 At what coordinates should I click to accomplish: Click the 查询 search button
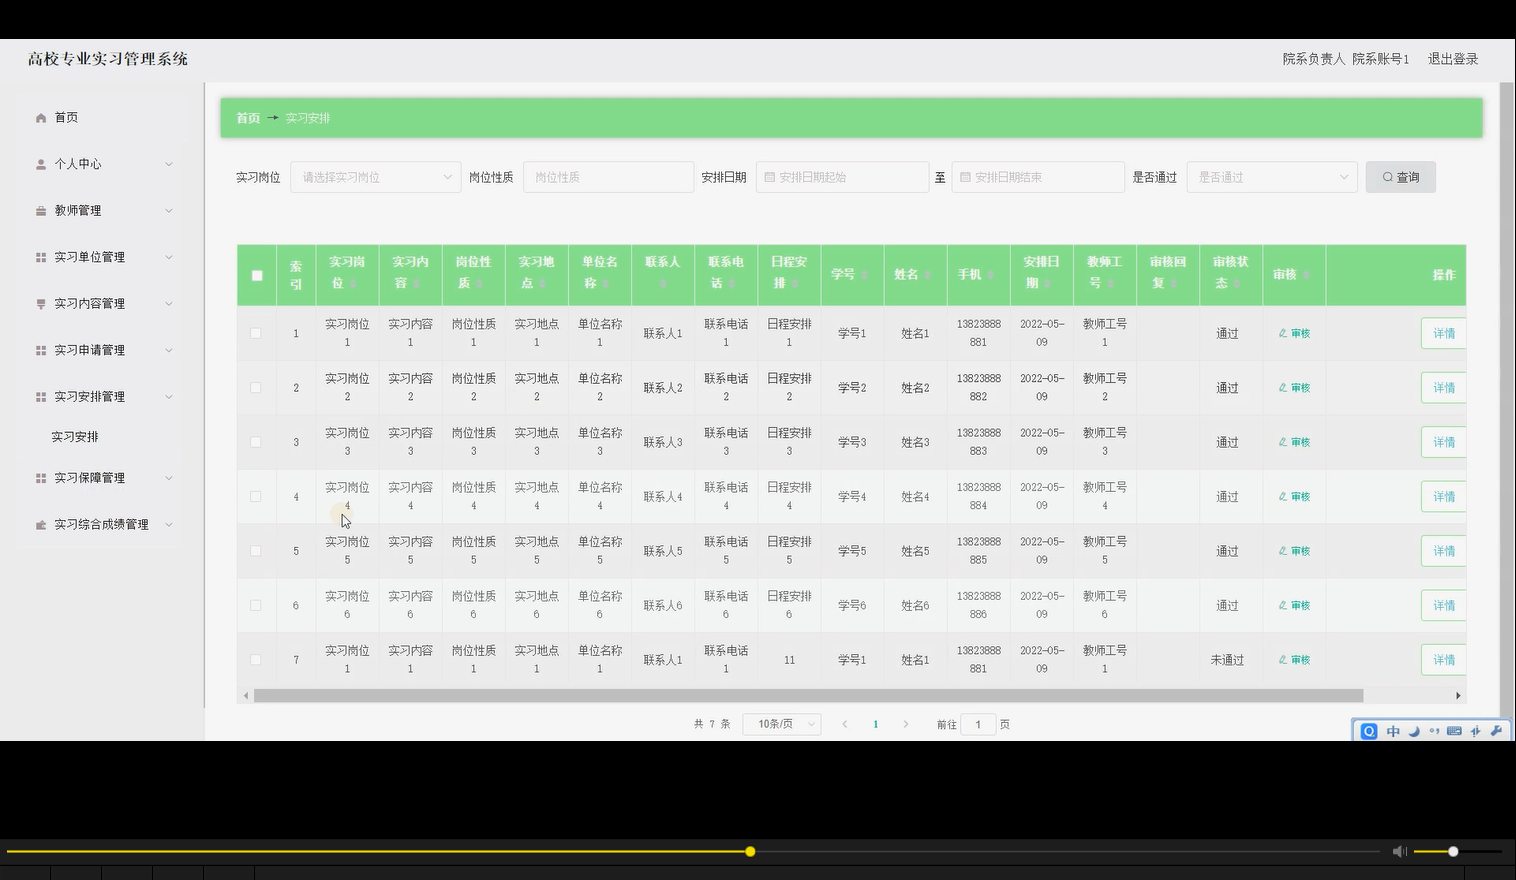click(1400, 177)
